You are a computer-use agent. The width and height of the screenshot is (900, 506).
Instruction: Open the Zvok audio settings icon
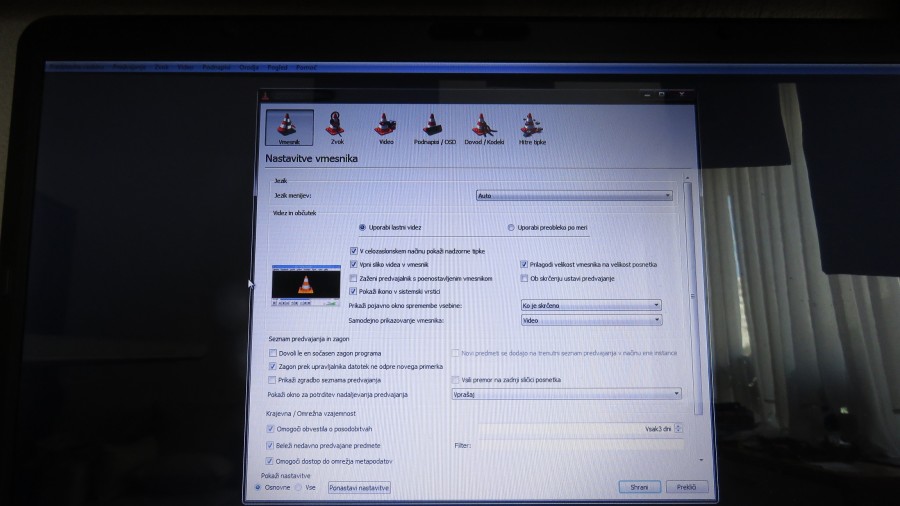tap(337, 127)
